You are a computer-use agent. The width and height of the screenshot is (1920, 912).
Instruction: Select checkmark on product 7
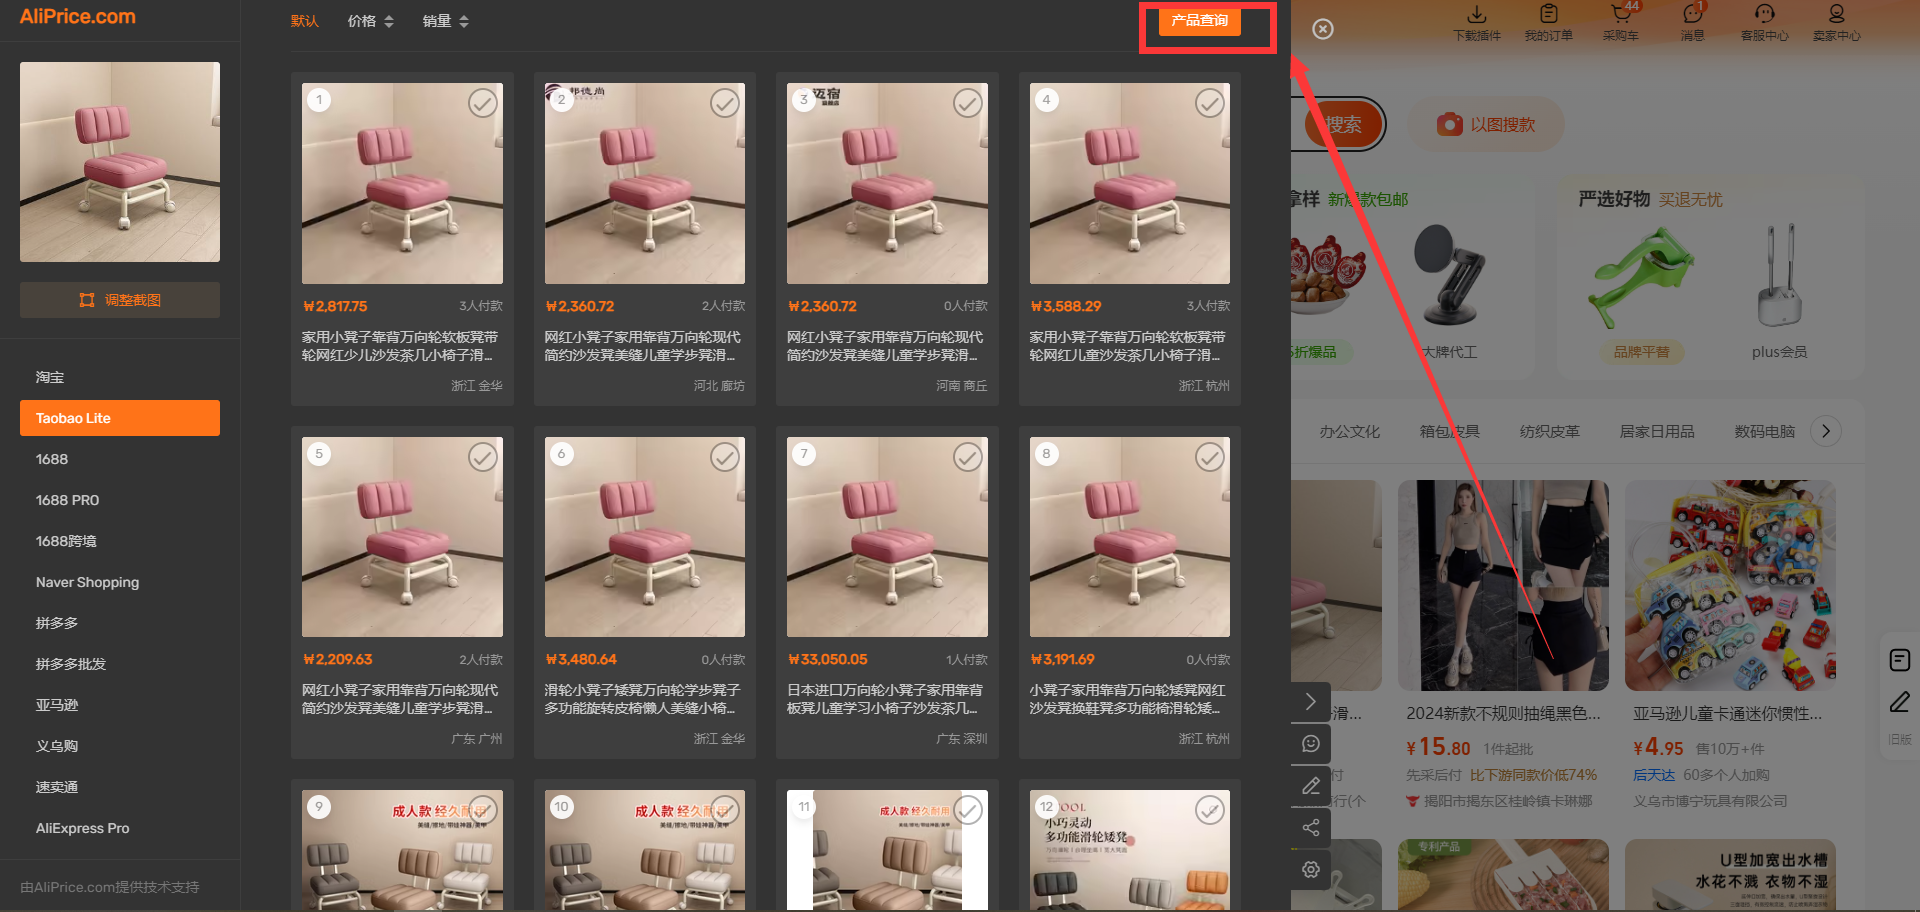(x=968, y=457)
